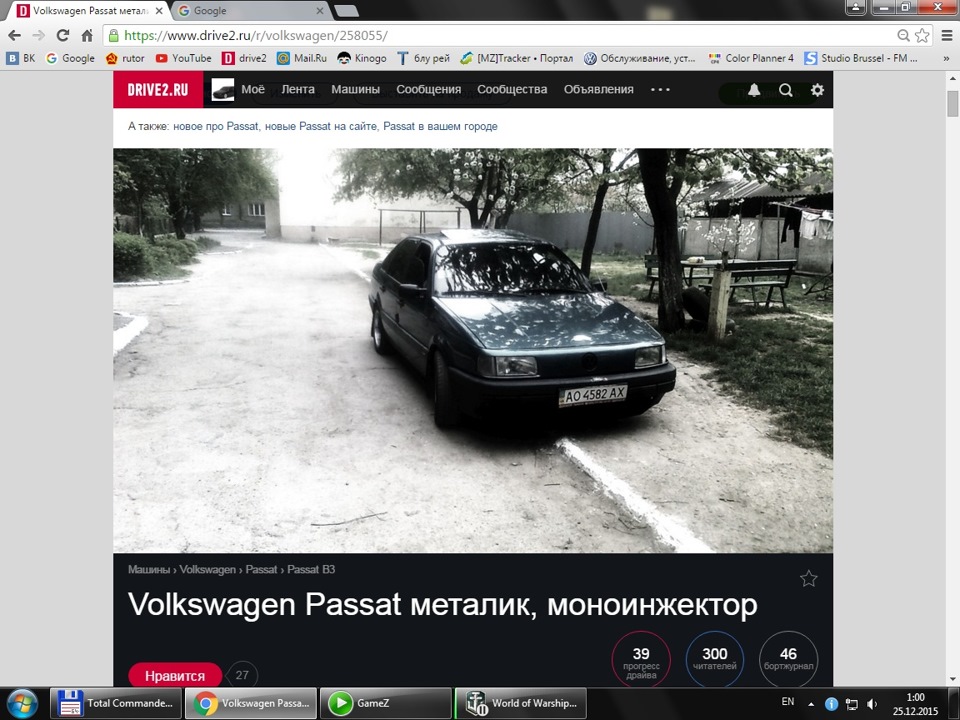Click the page vertical scrollbar thumb
This screenshot has height=720, width=960.
point(953,103)
